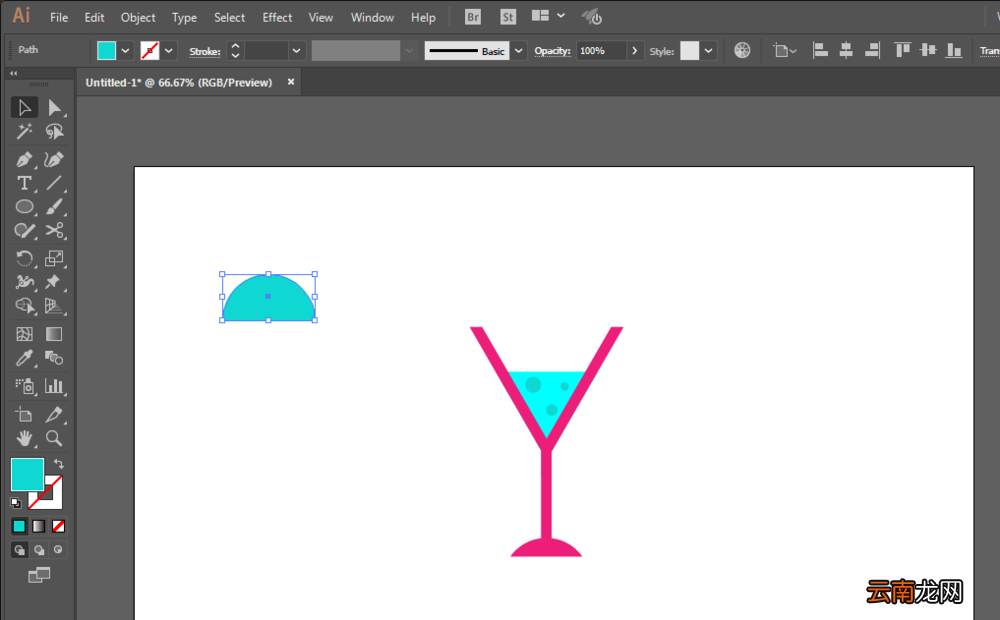This screenshot has height=620, width=1000.
Task: Click the cyan Fill swatch in toolbox
Action: pos(27,474)
